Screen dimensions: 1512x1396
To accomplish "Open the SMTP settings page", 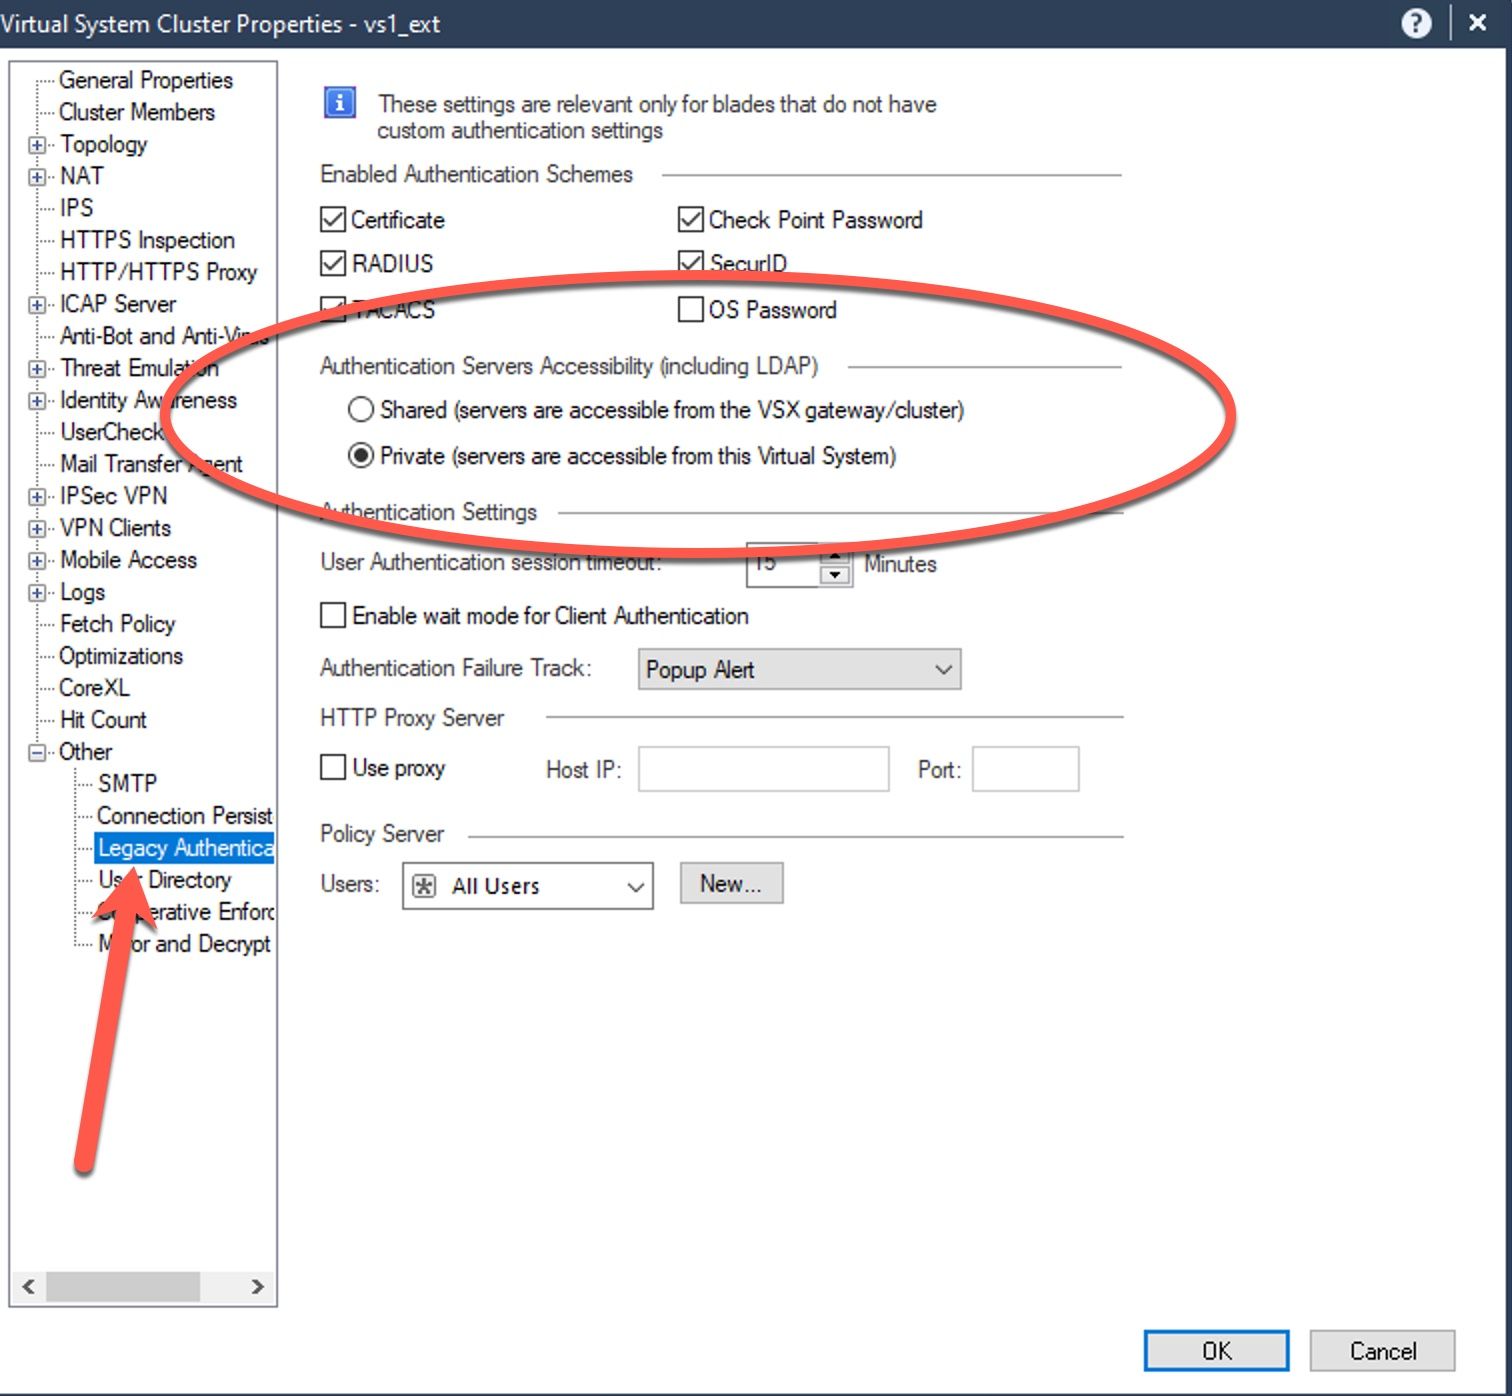I will click(x=126, y=783).
